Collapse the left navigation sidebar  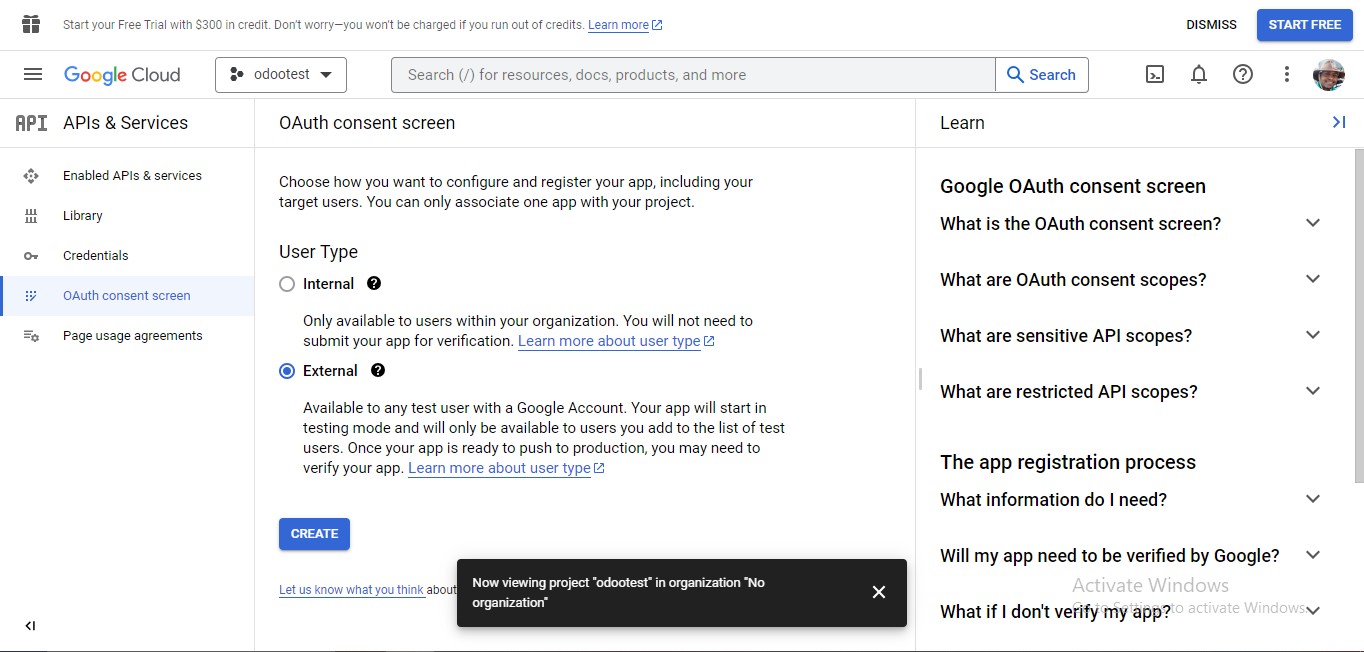30,626
